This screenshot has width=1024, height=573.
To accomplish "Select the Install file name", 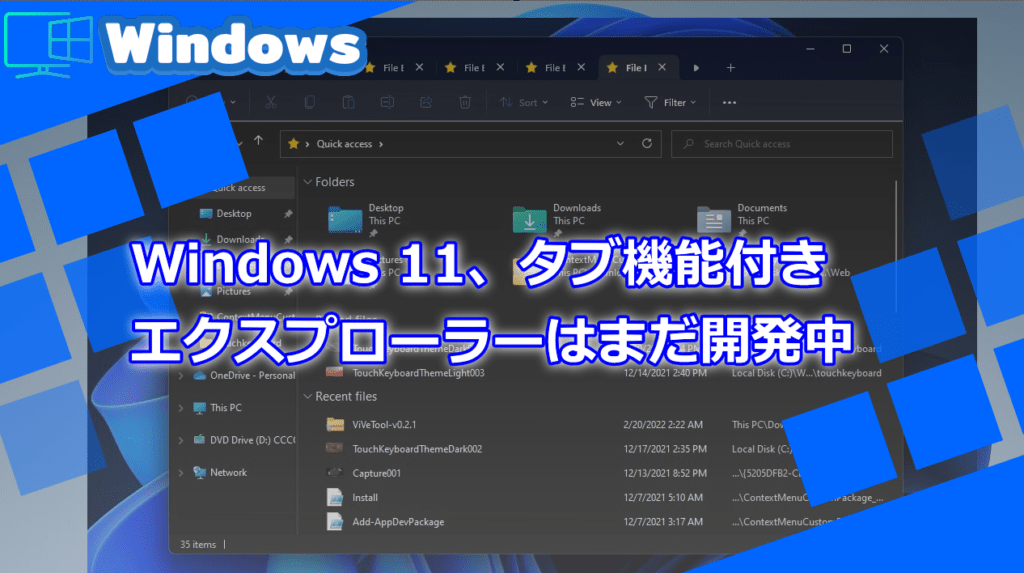I will (365, 498).
